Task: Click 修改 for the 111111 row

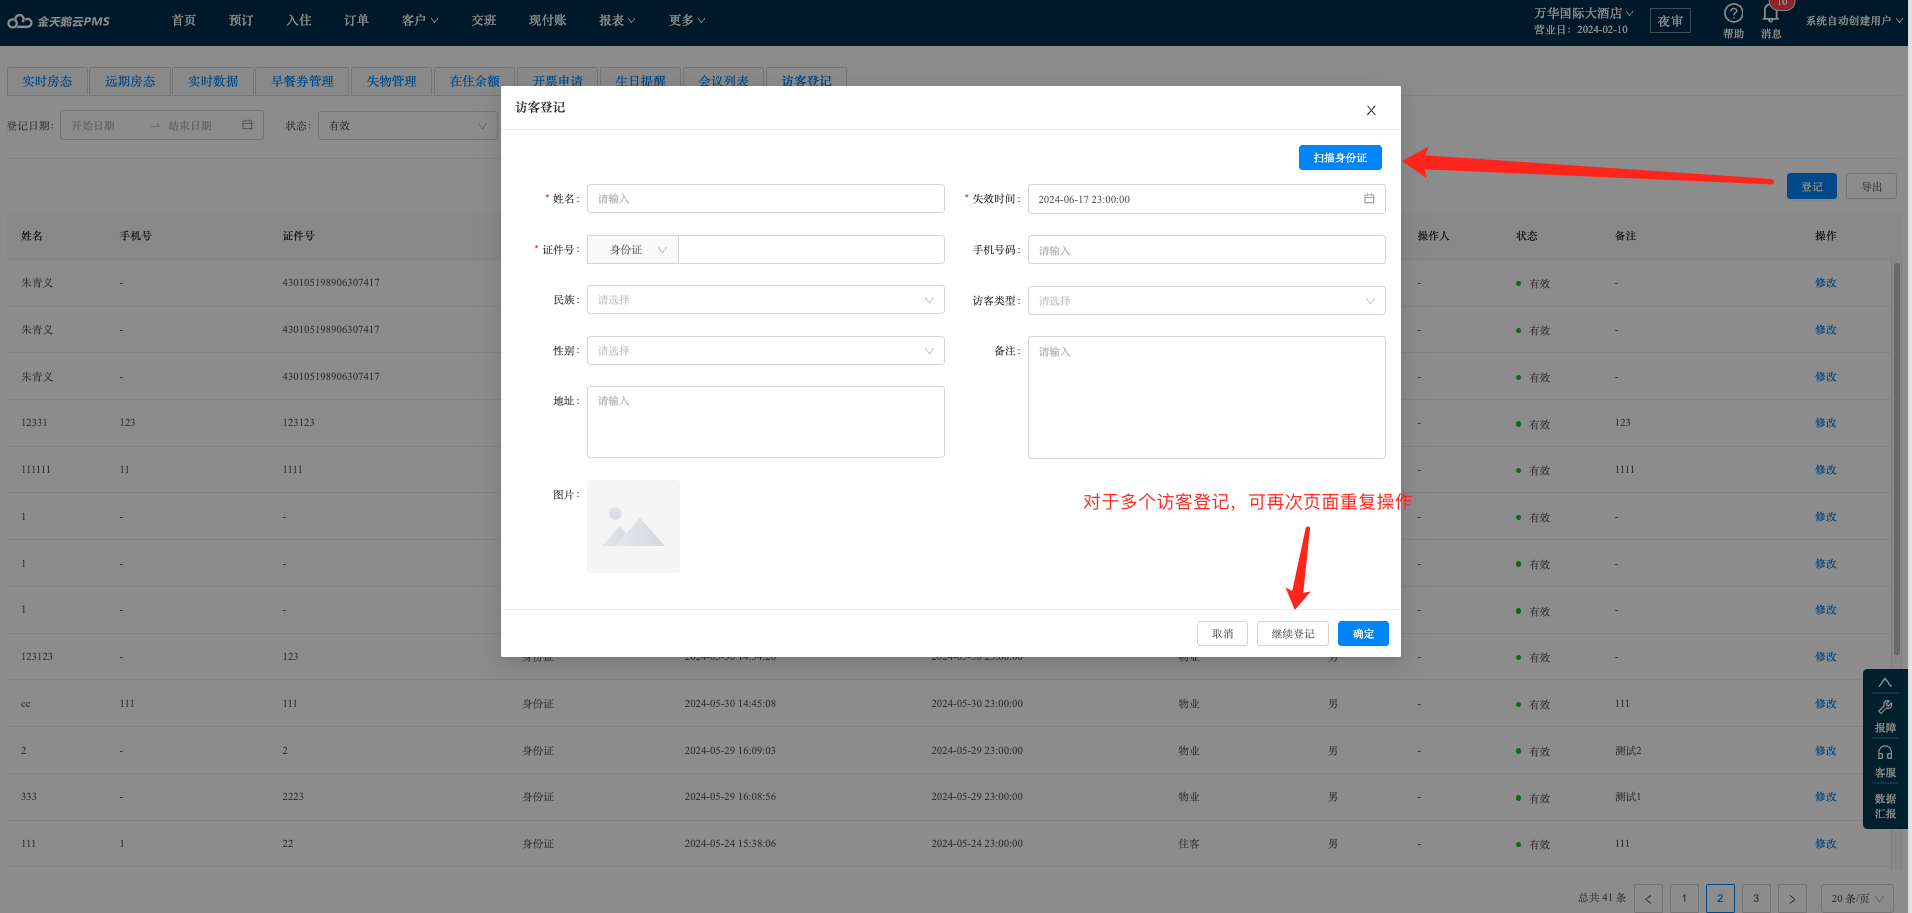Action: point(1826,470)
